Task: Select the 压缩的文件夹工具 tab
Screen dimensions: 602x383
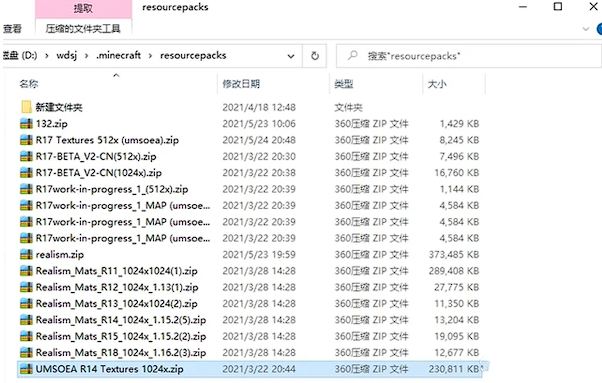Action: (x=83, y=29)
